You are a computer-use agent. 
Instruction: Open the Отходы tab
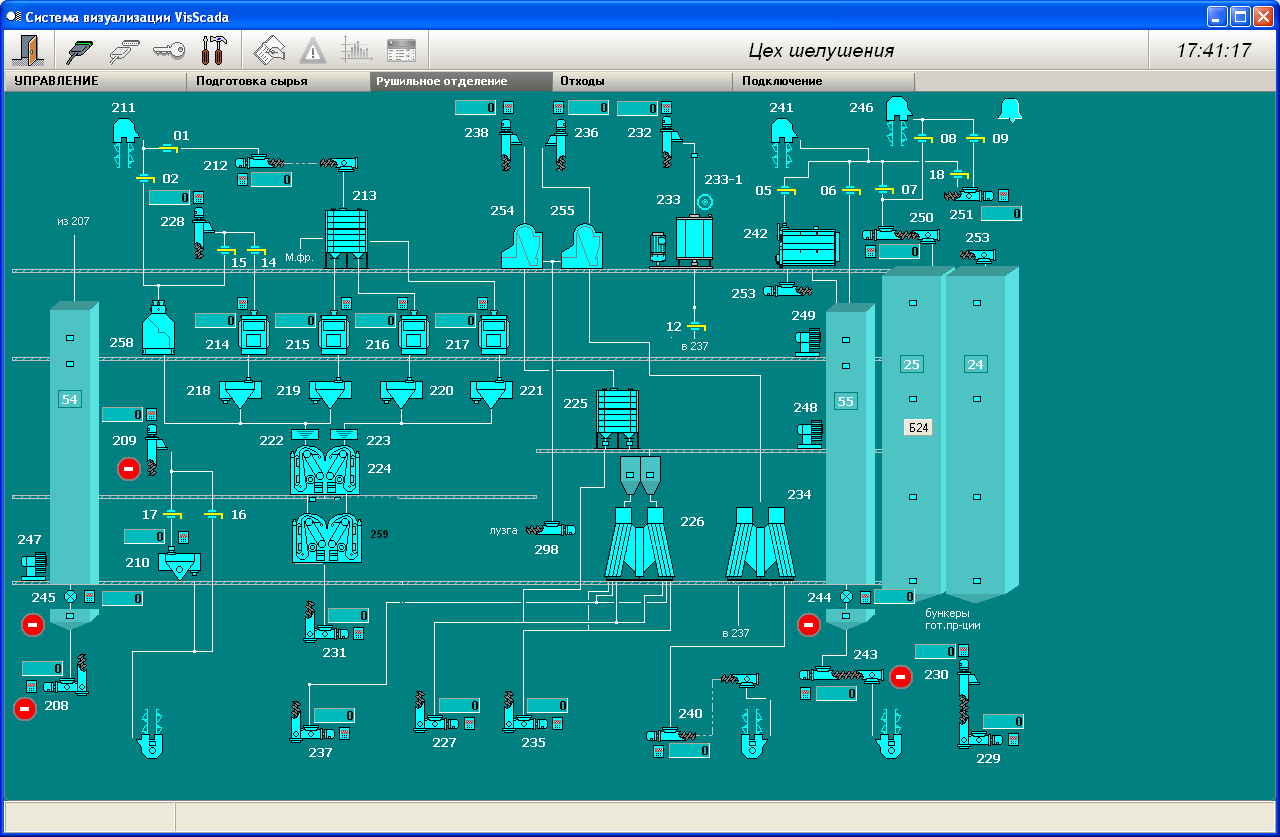click(x=641, y=82)
